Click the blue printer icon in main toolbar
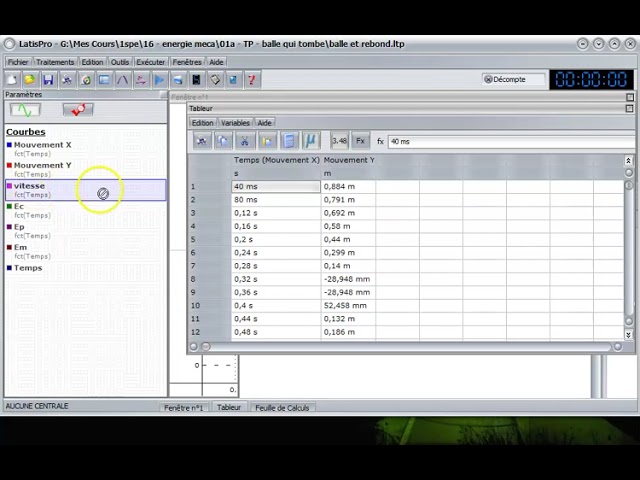The height and width of the screenshot is (480, 640). pyautogui.click(x=178, y=80)
